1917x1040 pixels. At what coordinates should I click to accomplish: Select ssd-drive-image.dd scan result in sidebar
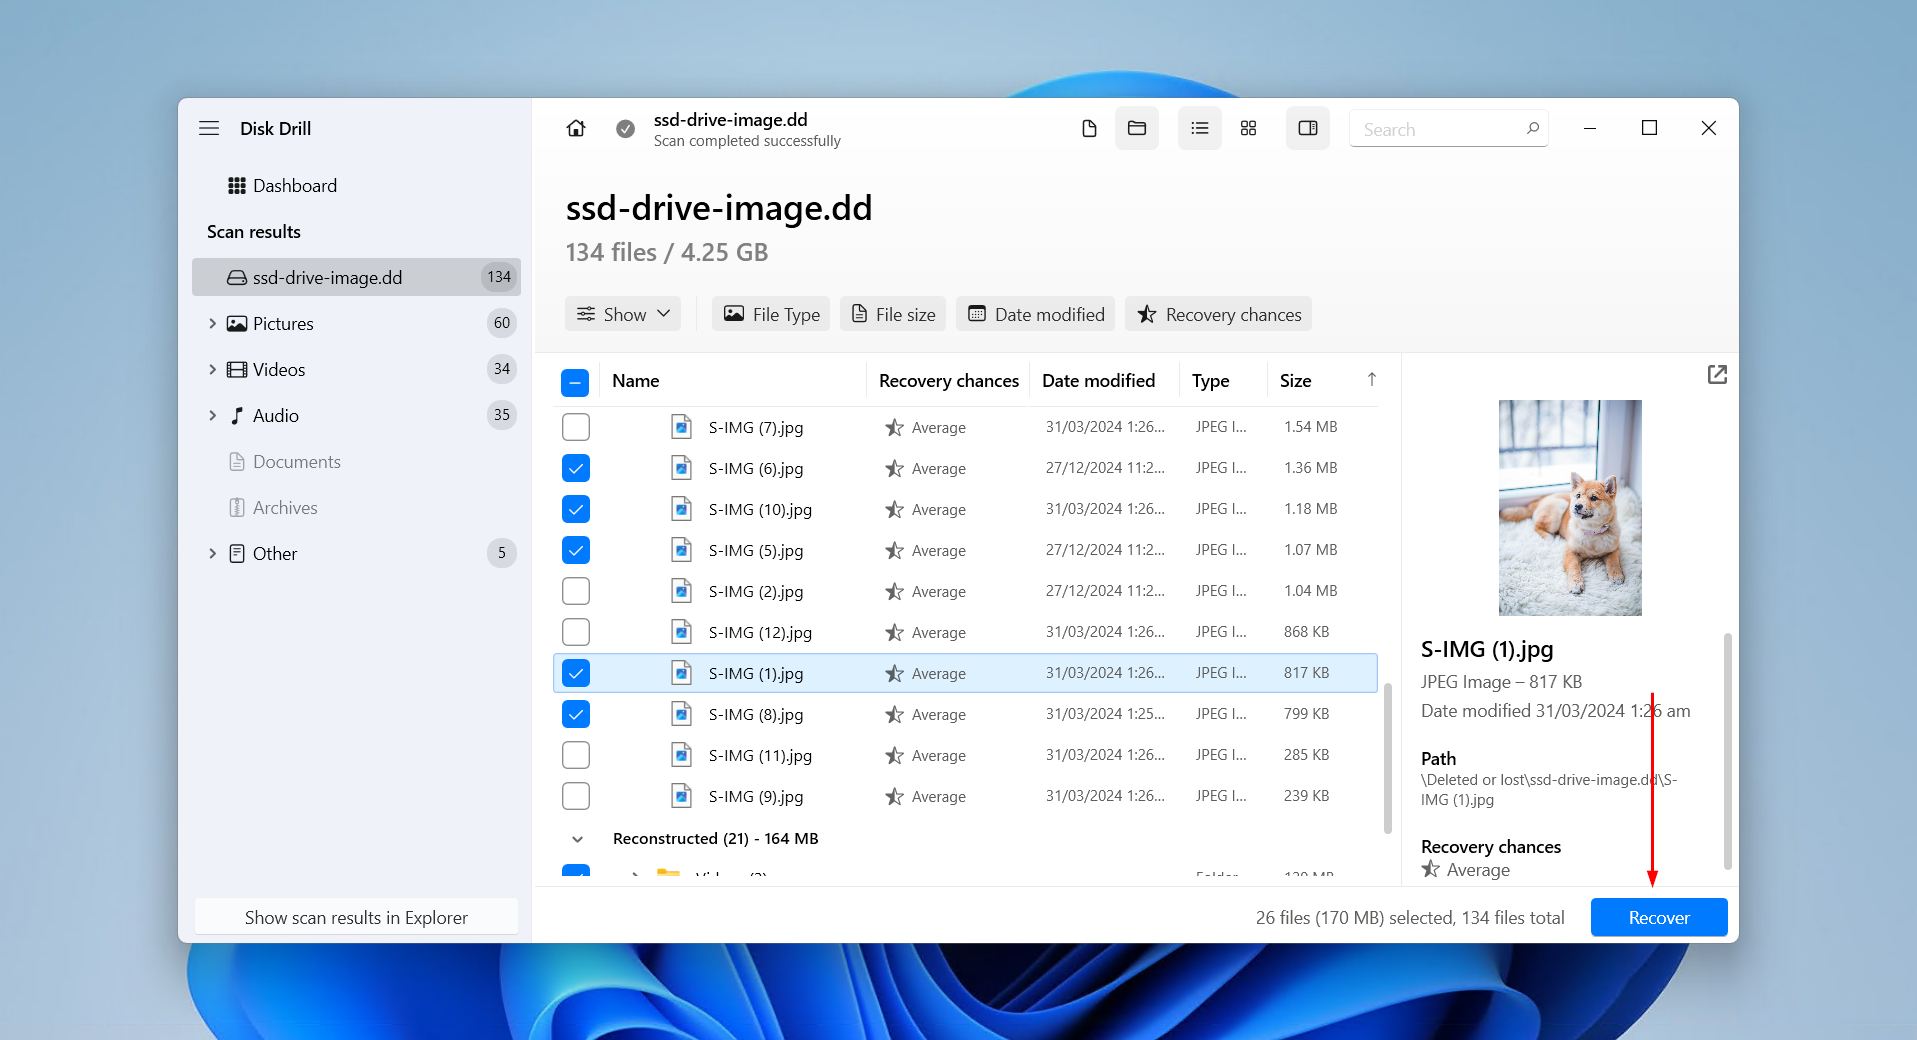[357, 277]
